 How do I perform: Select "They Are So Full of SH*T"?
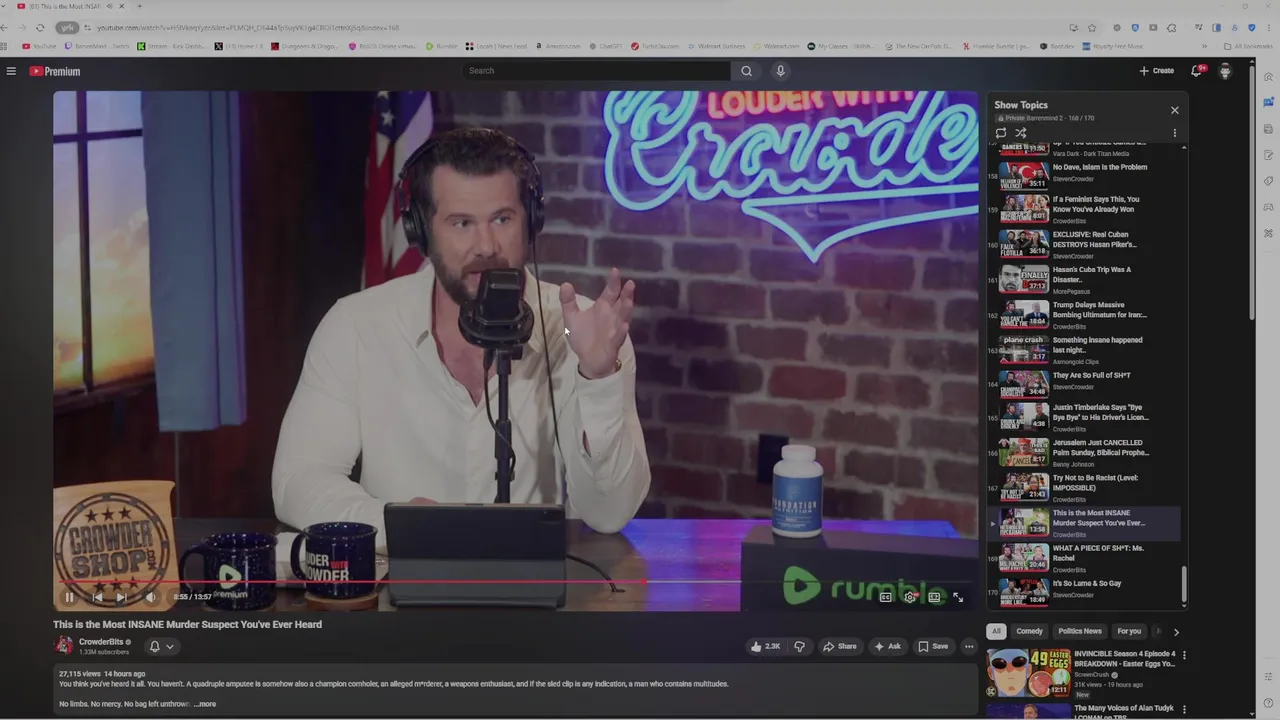pos(1084,384)
